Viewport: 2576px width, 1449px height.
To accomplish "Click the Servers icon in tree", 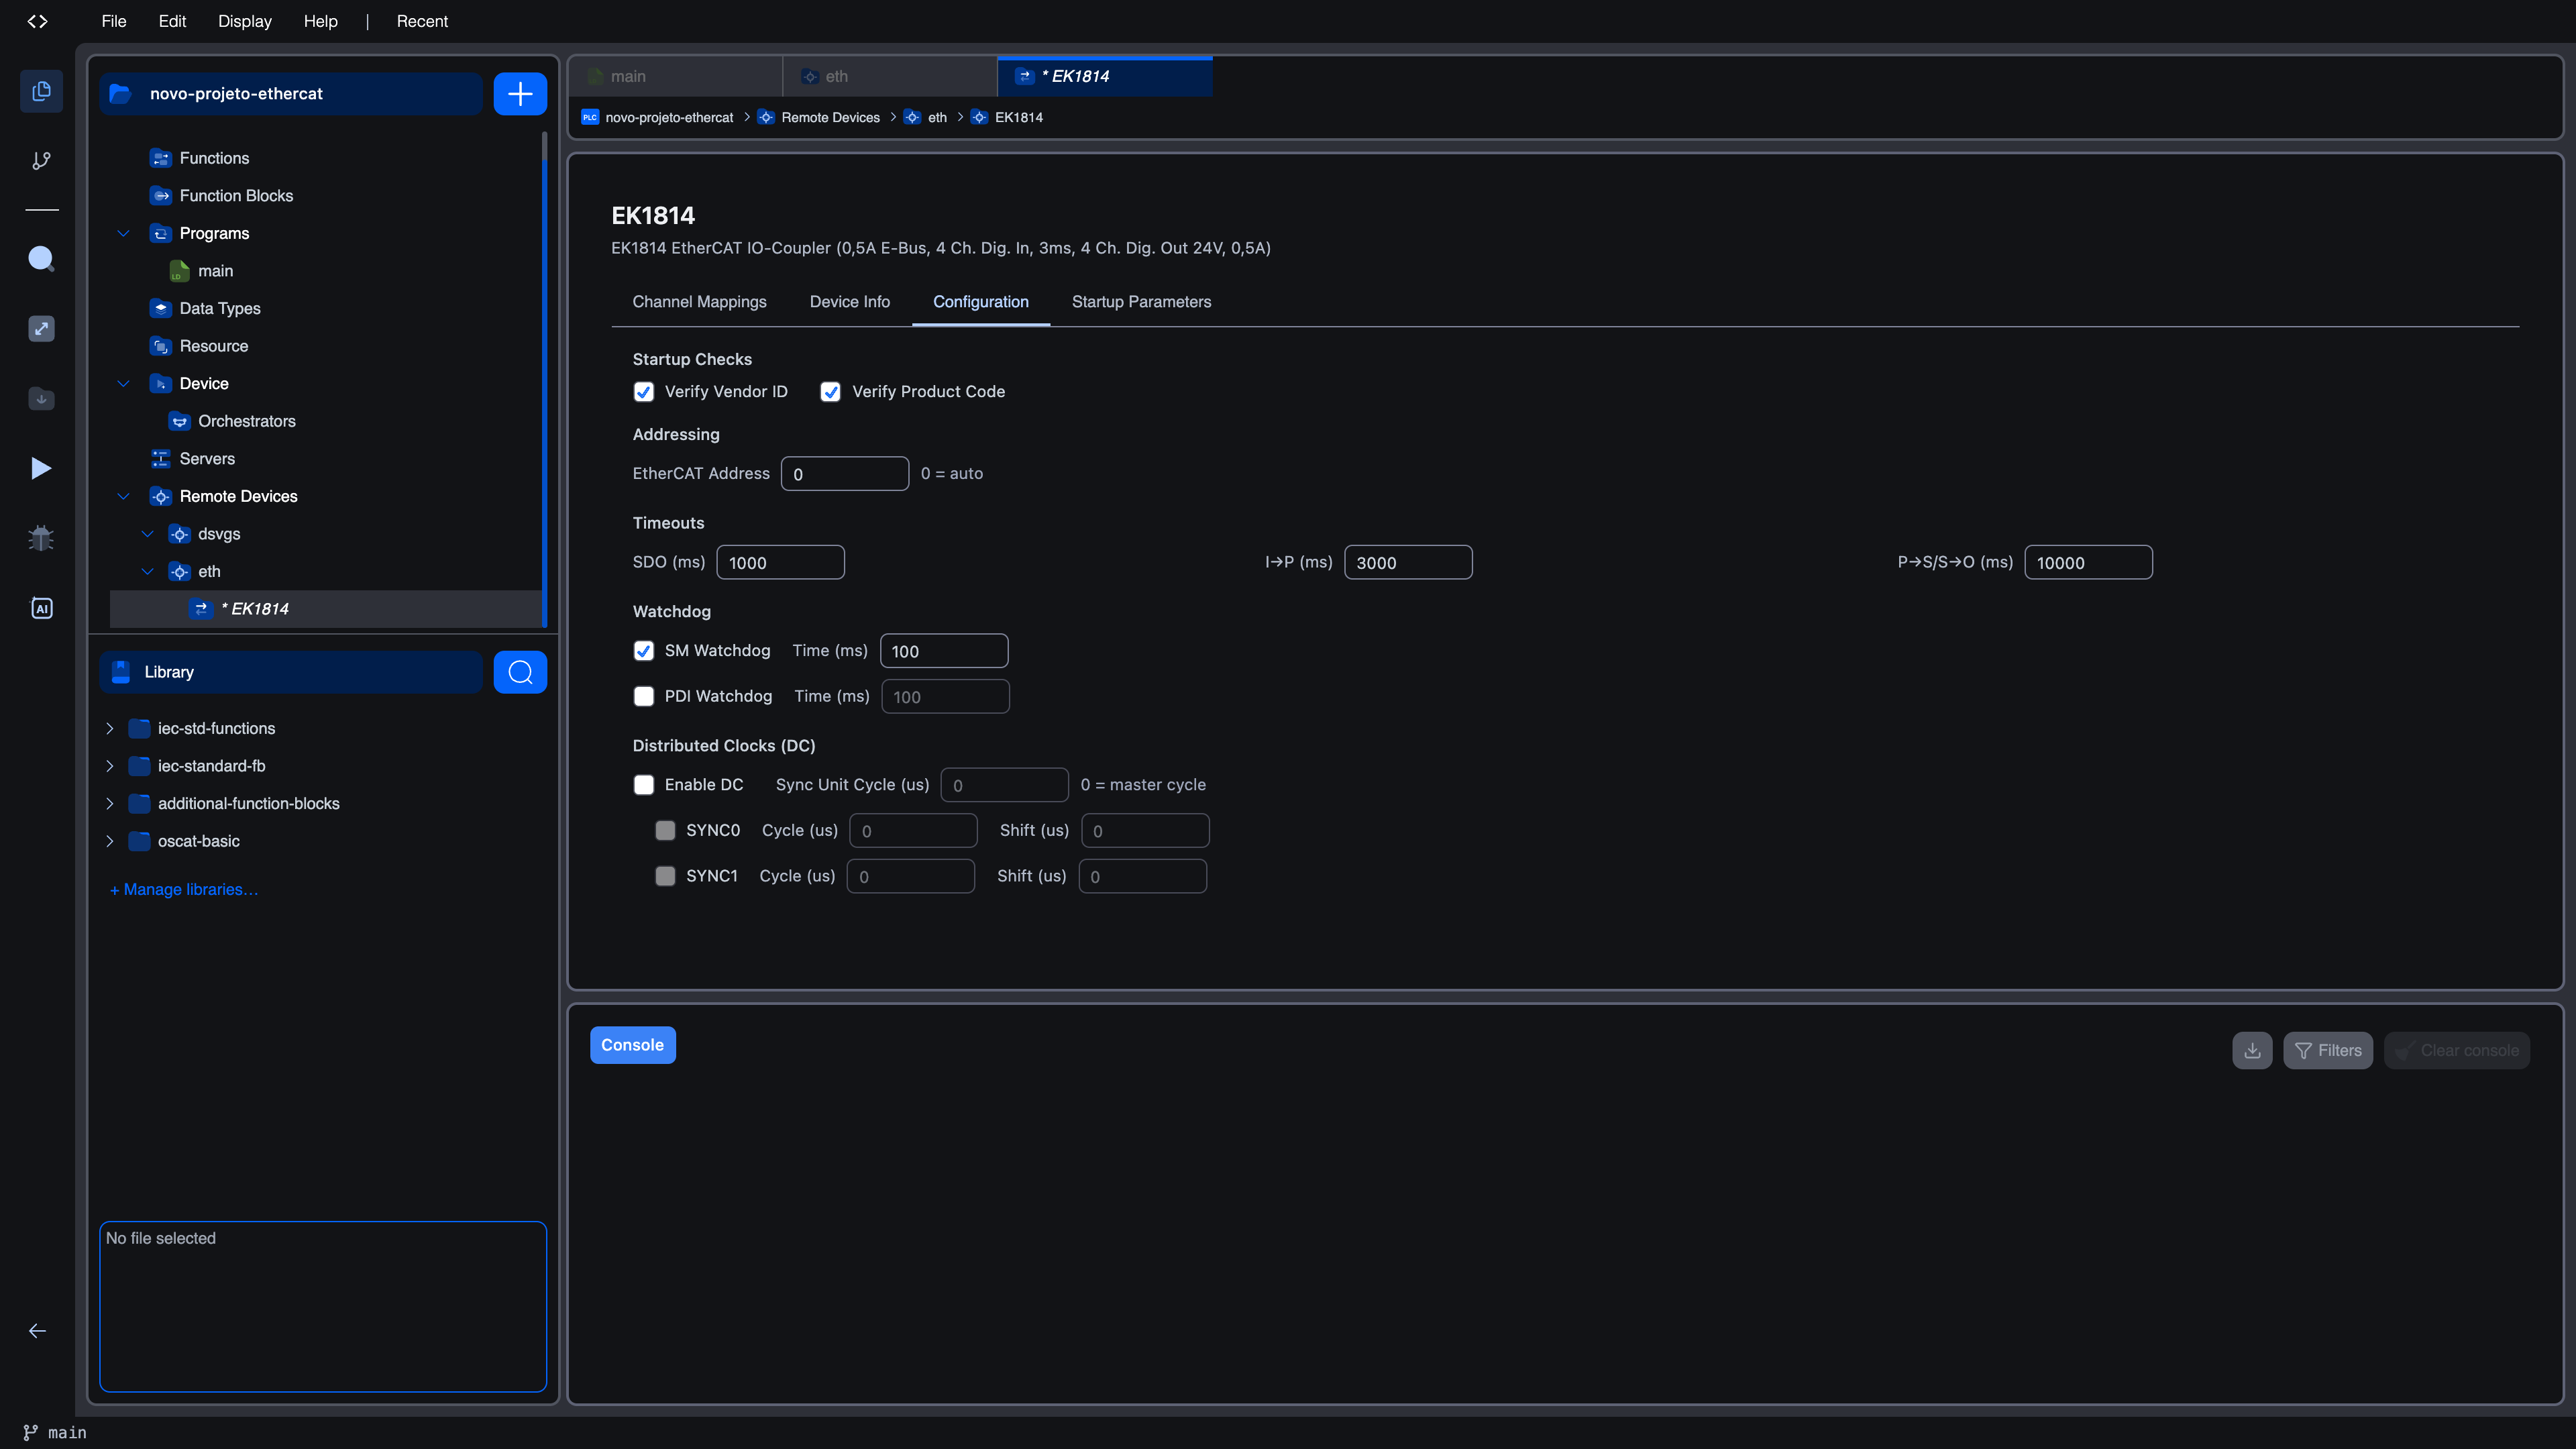I will pyautogui.click(x=160, y=459).
